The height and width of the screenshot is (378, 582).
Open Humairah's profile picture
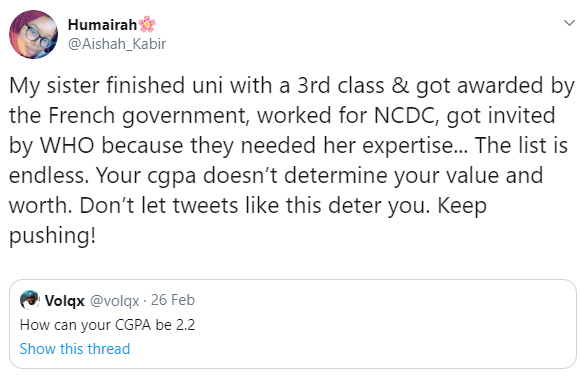click(33, 35)
